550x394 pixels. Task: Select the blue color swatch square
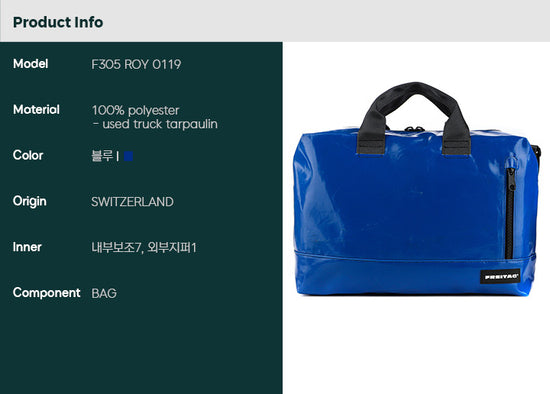click(x=128, y=156)
